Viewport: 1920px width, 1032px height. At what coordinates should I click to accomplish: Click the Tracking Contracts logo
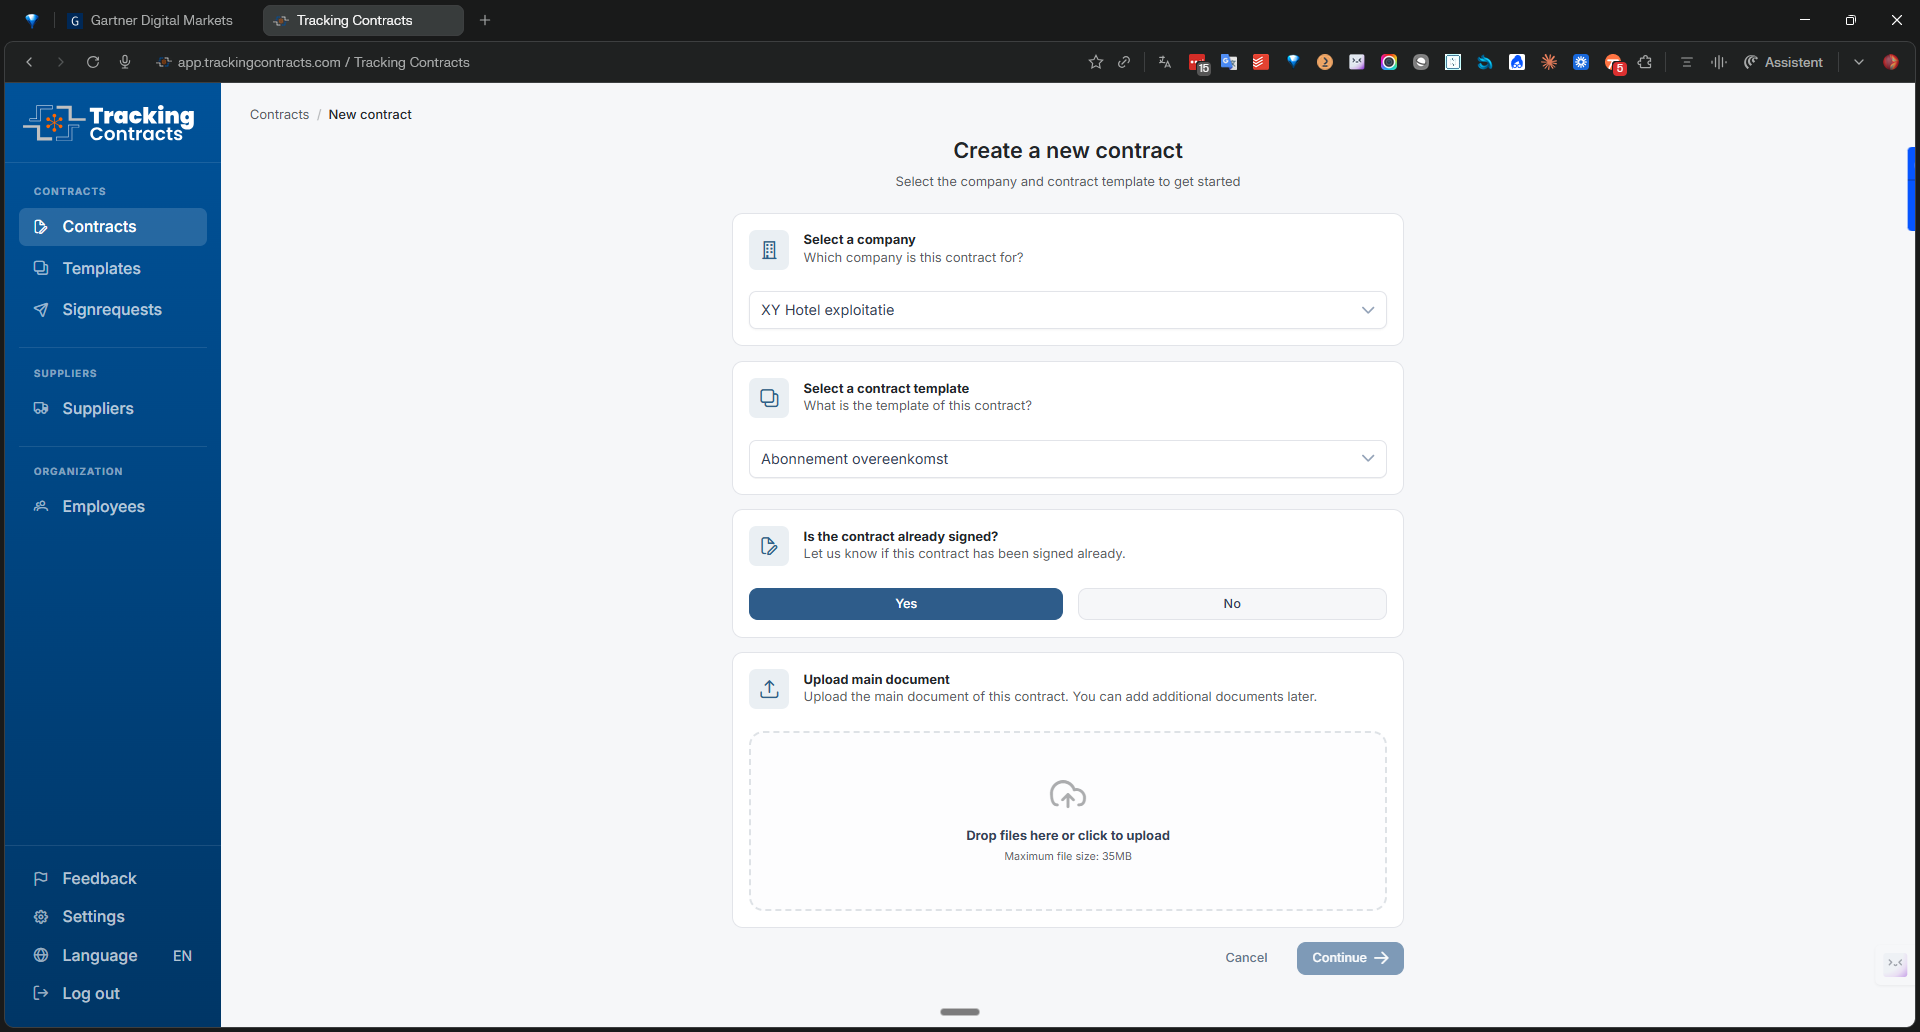pos(109,123)
